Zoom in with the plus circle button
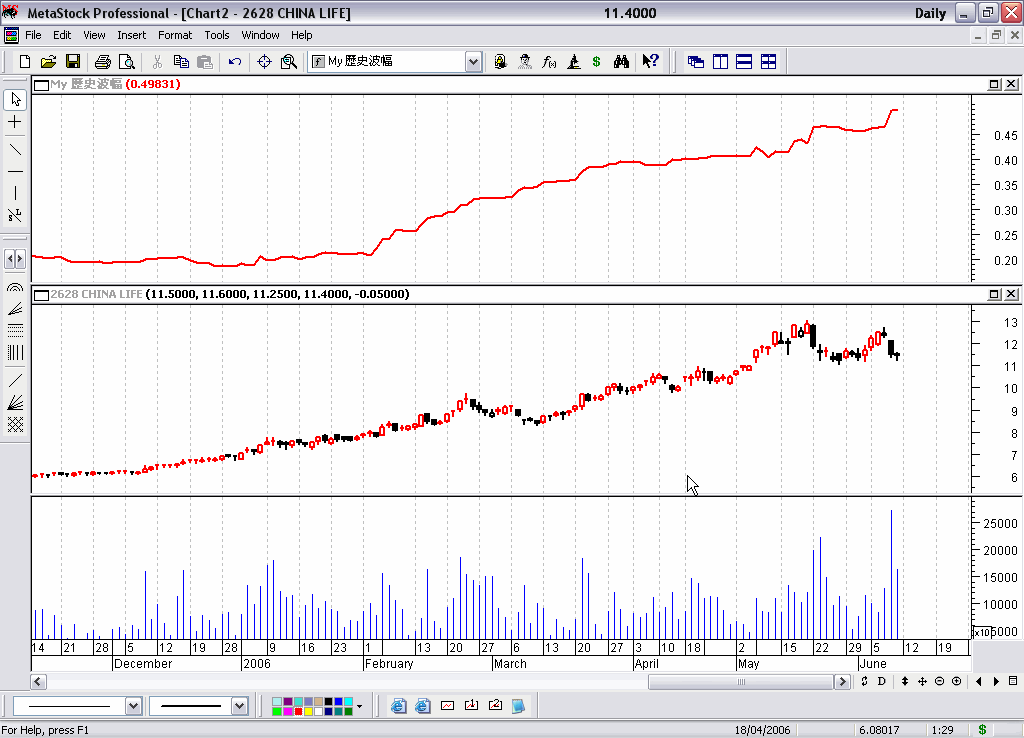The height and width of the screenshot is (738, 1024). pos(956,681)
